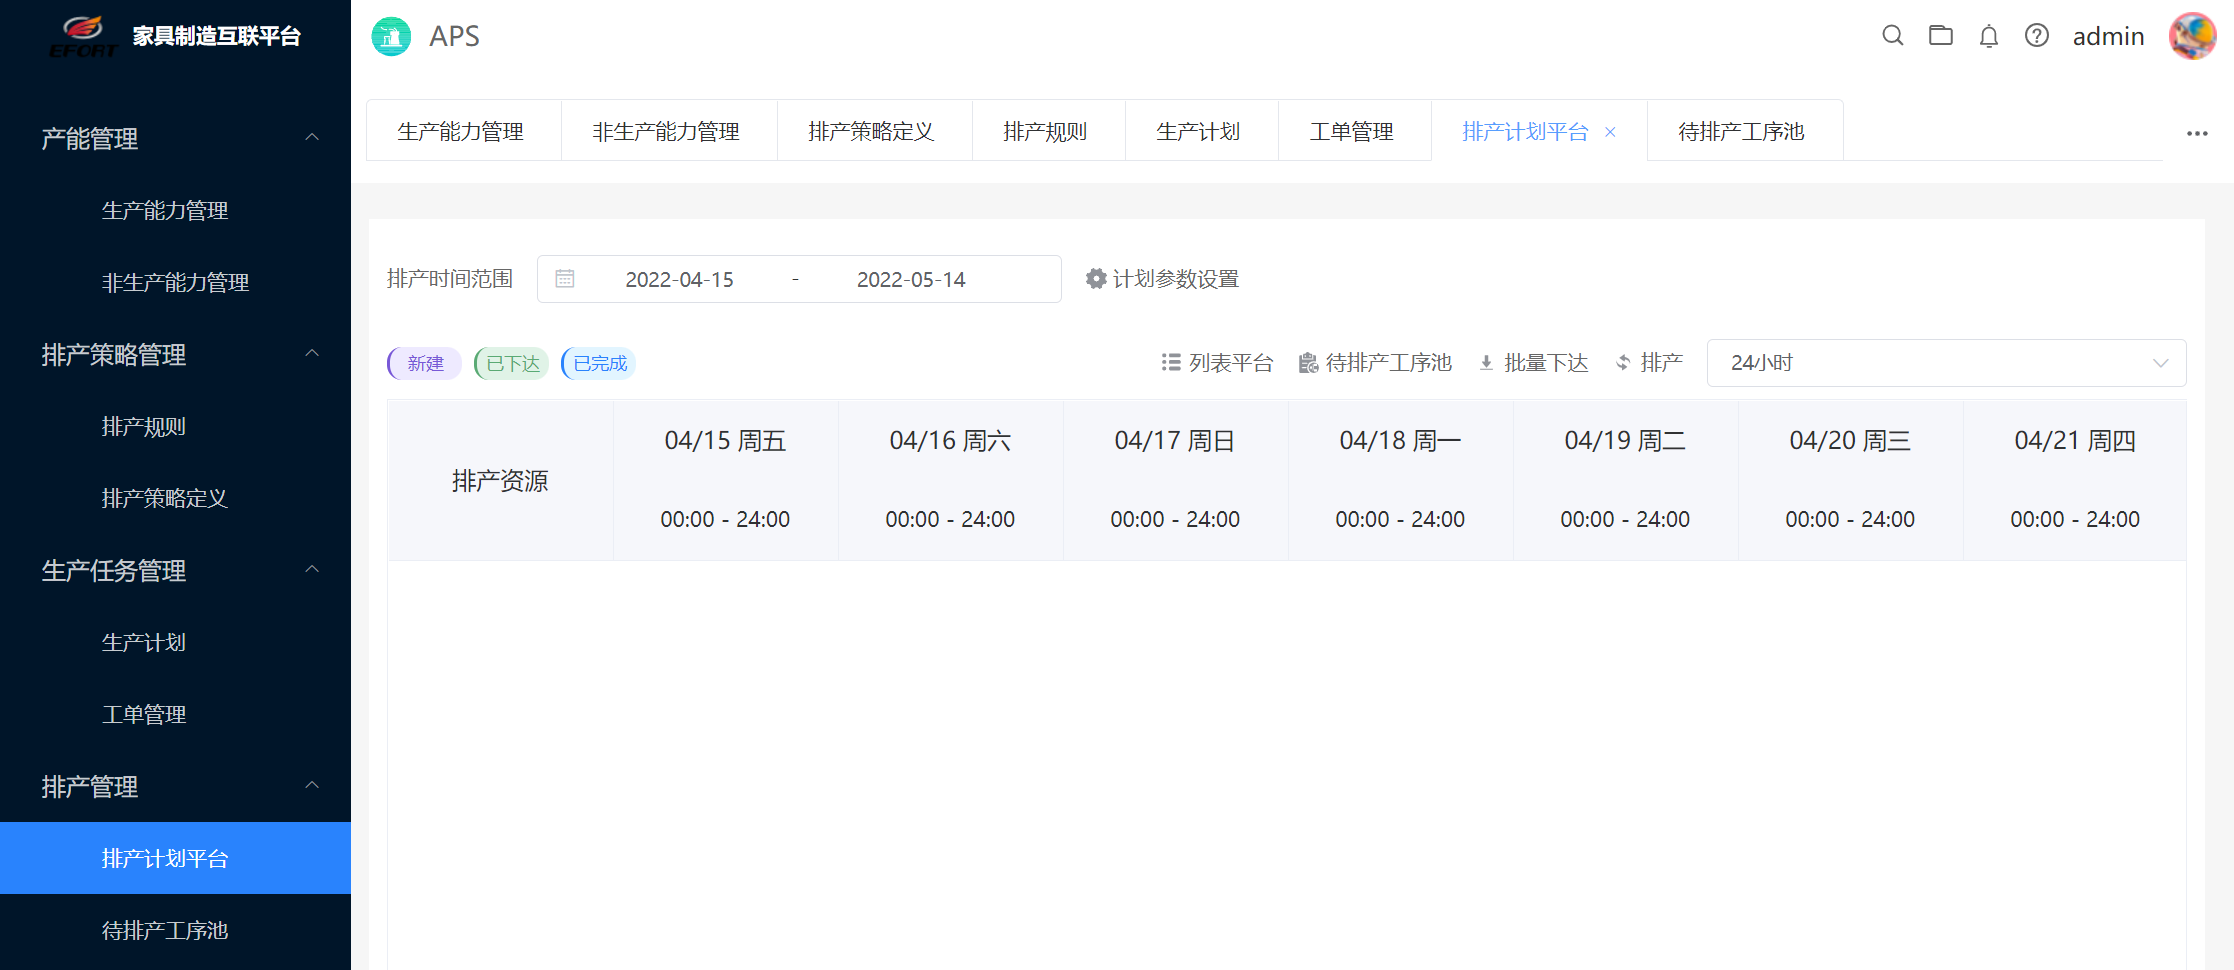Click the admin user avatar

click(2192, 36)
